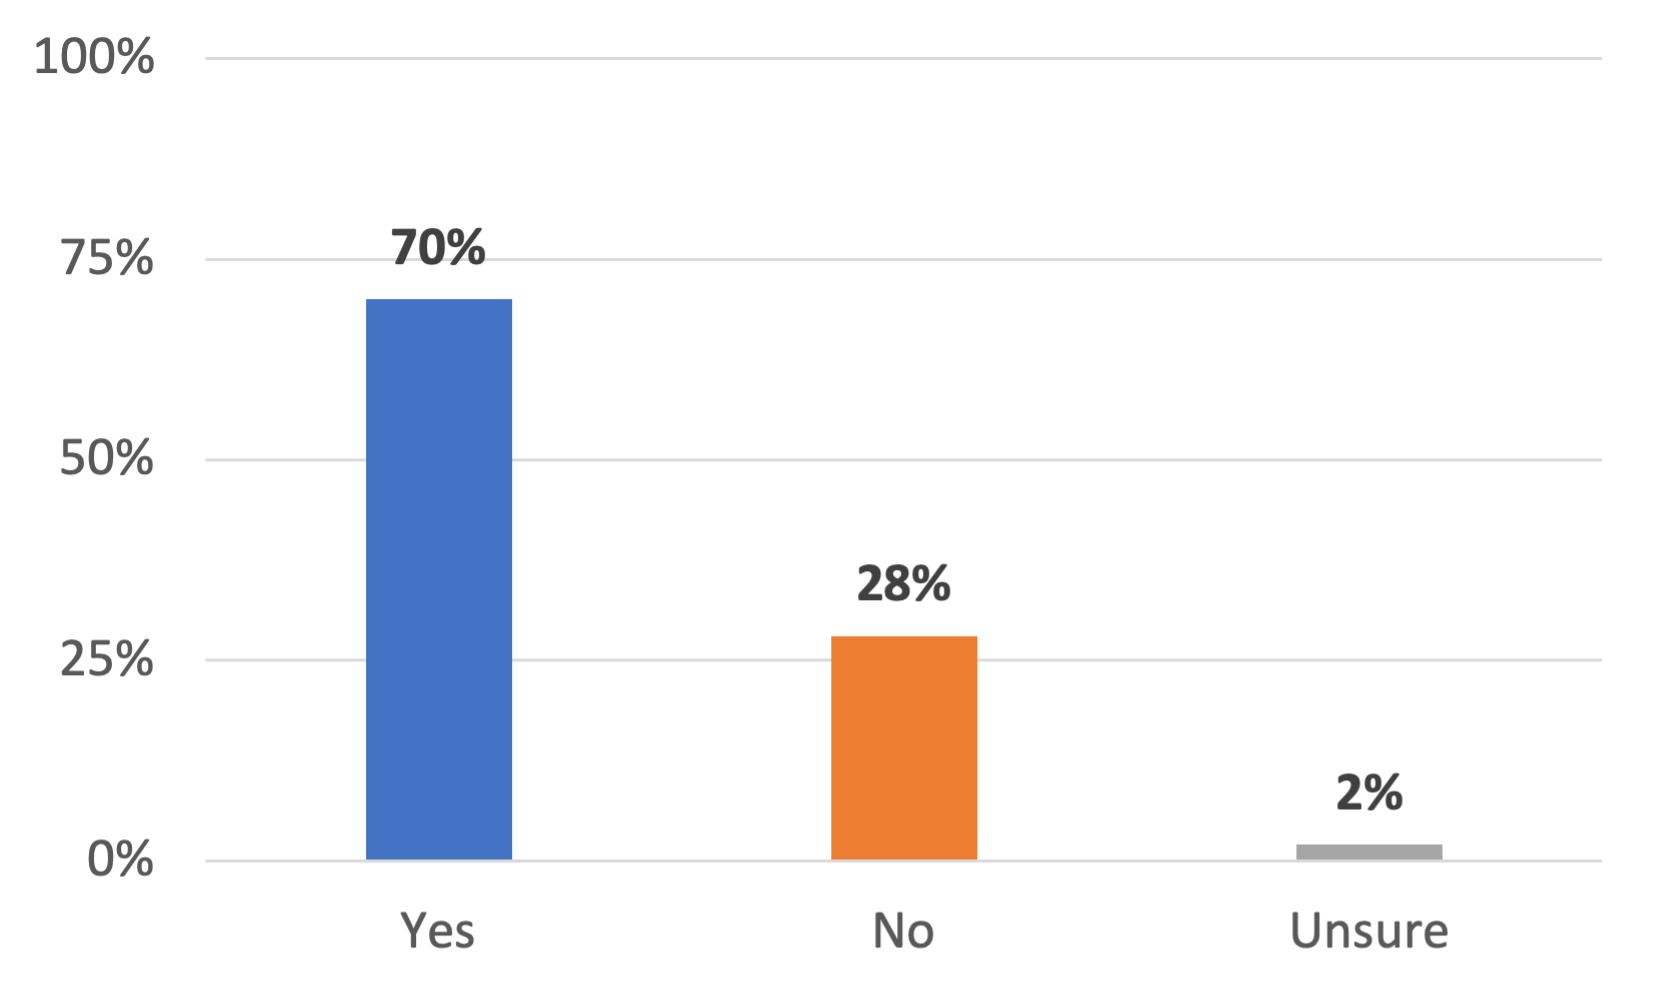Select the 25% y-axis label
This screenshot has width=1659, height=999.
coord(107,660)
